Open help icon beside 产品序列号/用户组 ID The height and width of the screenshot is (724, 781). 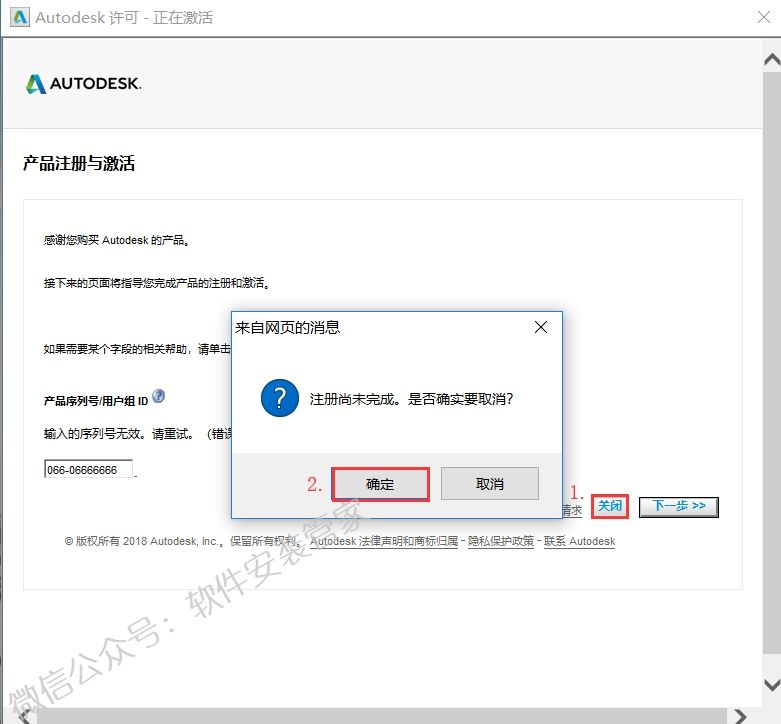(x=159, y=397)
